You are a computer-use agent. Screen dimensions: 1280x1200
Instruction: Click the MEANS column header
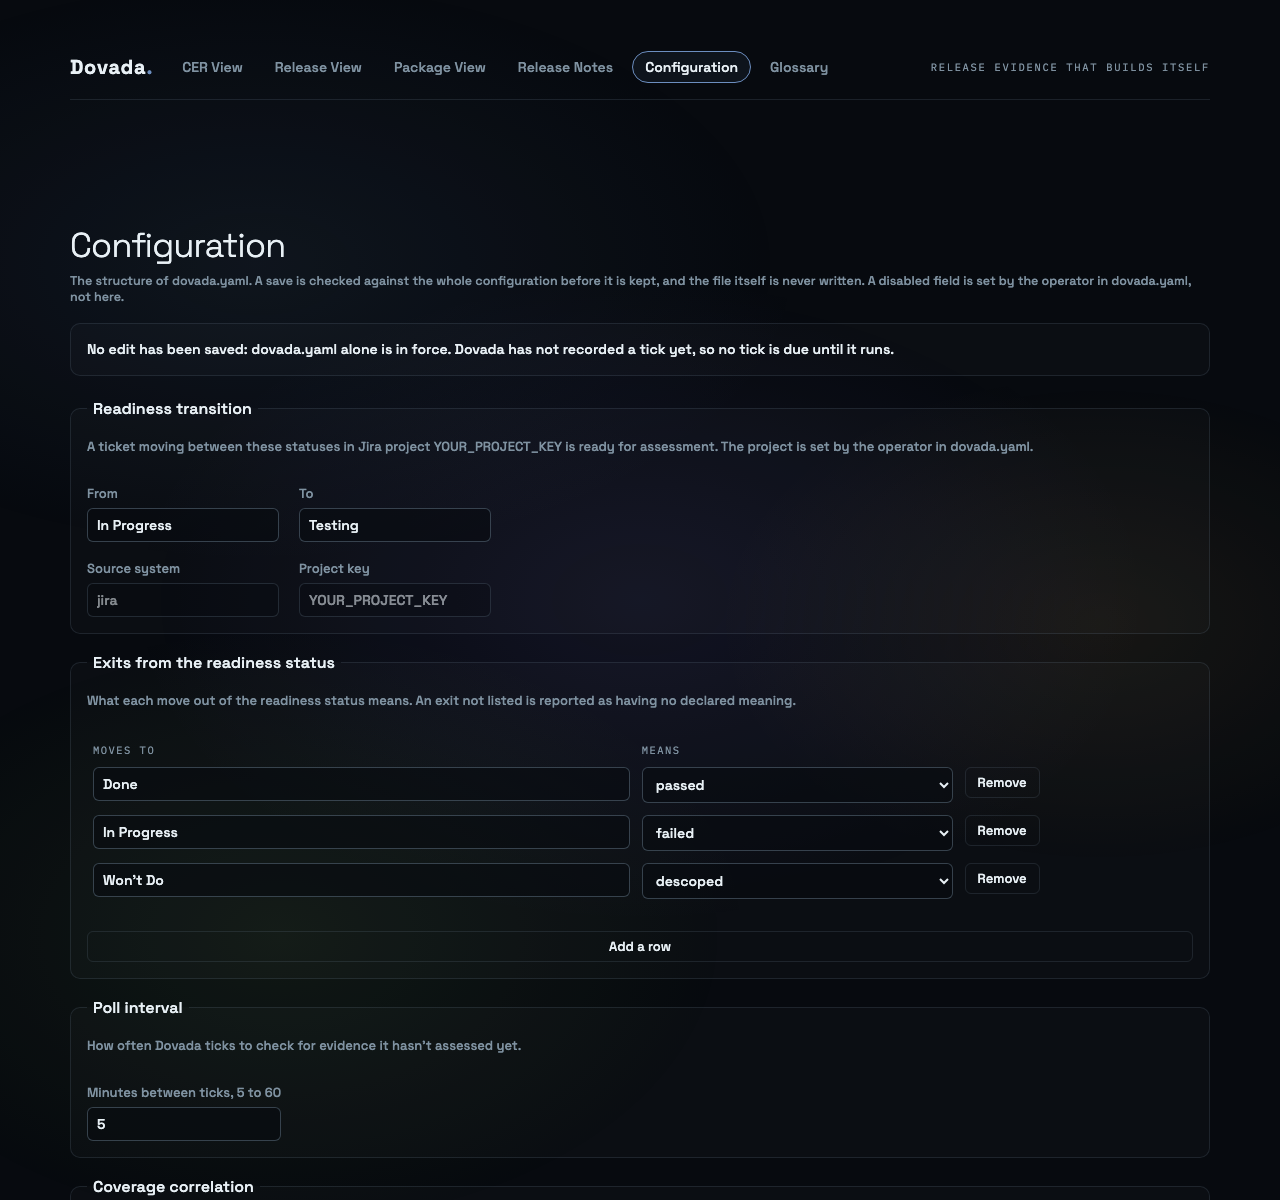tap(661, 751)
